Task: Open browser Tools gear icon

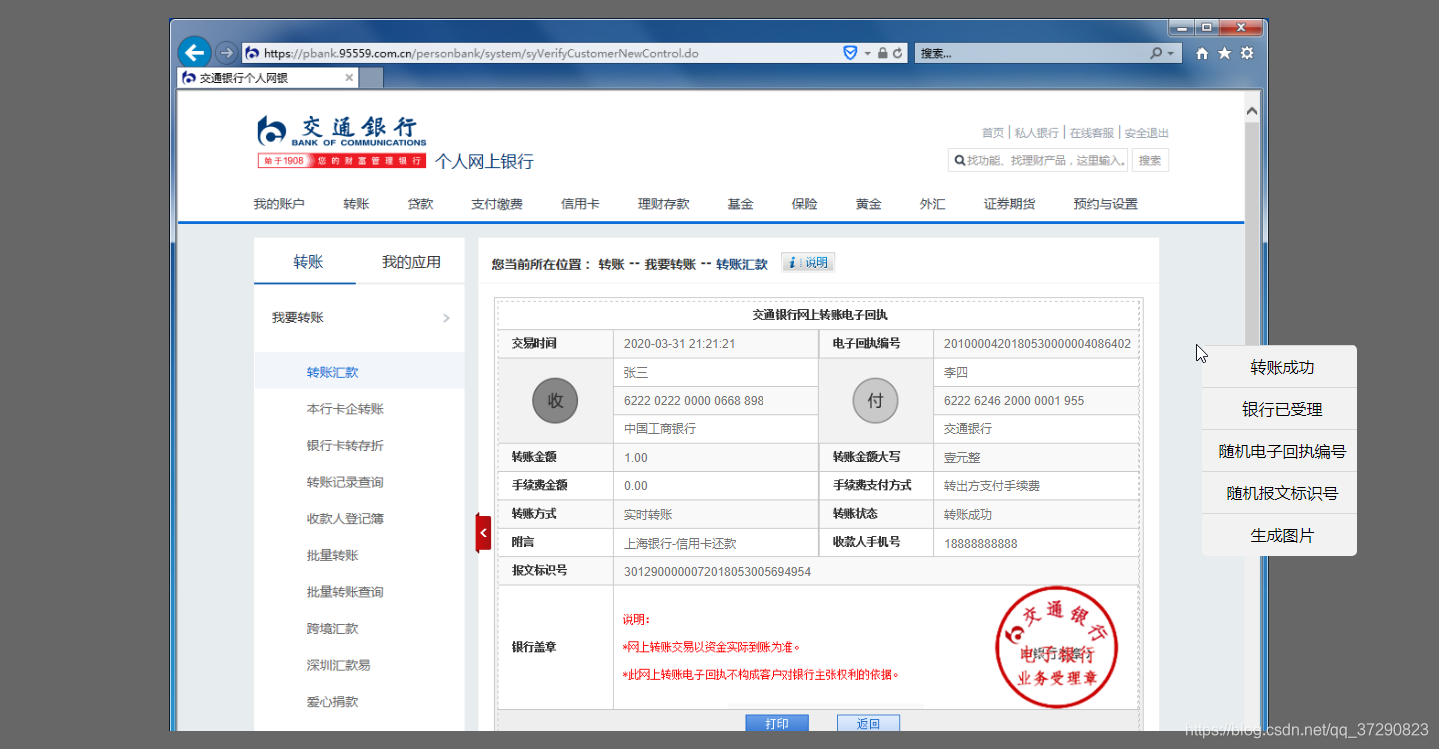Action: [x=1247, y=53]
